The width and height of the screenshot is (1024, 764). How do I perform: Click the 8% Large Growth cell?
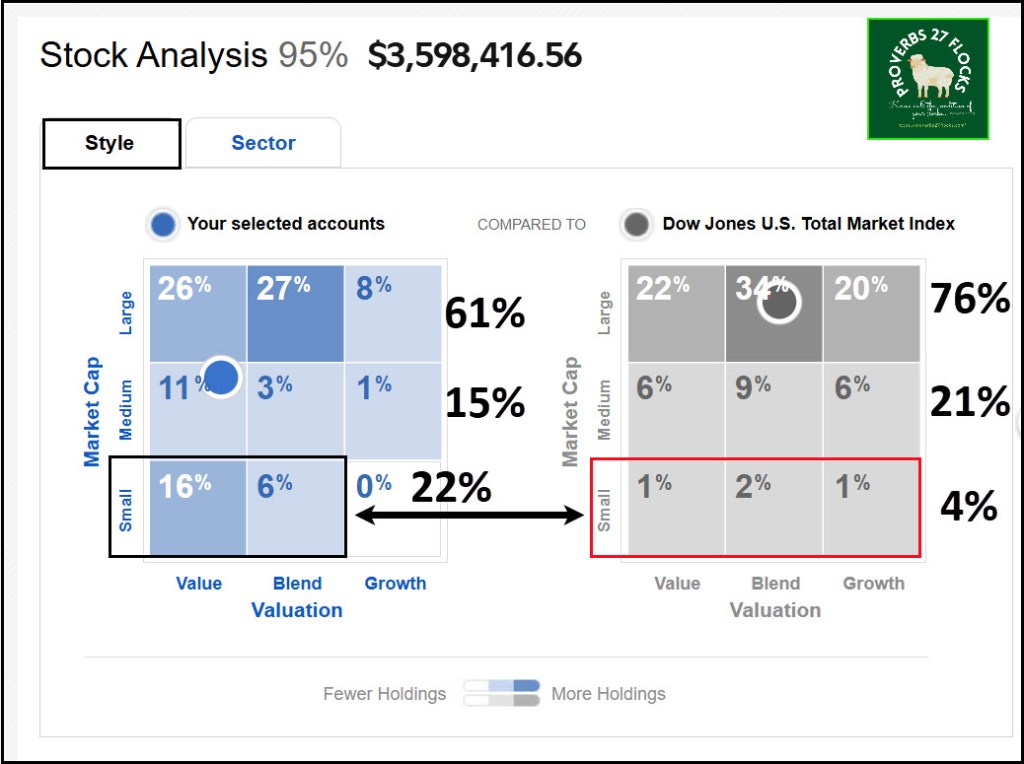(393, 313)
